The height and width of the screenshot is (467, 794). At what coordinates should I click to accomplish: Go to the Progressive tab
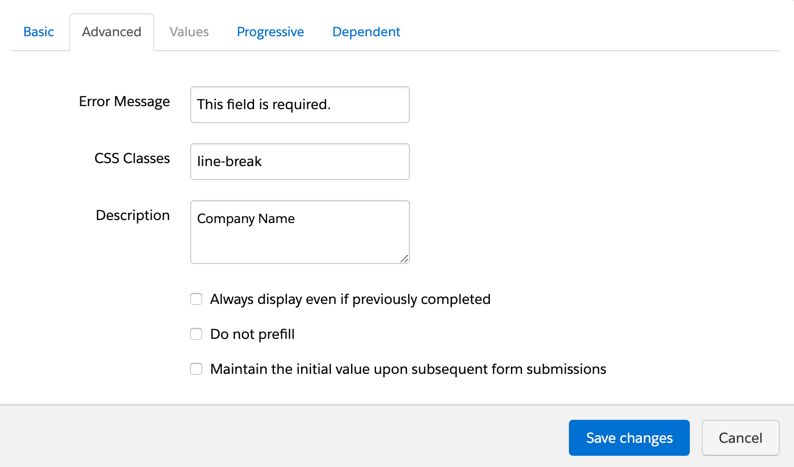pos(270,32)
